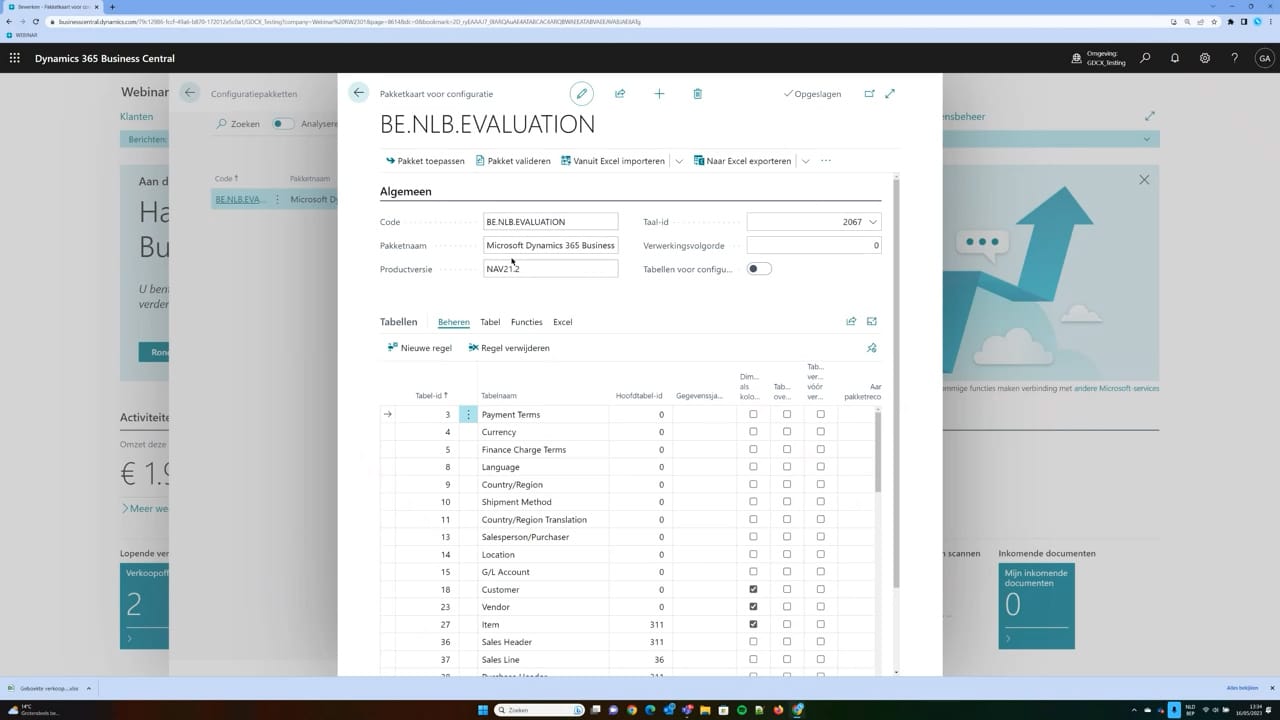Open the card in a new window icon

coord(869,94)
